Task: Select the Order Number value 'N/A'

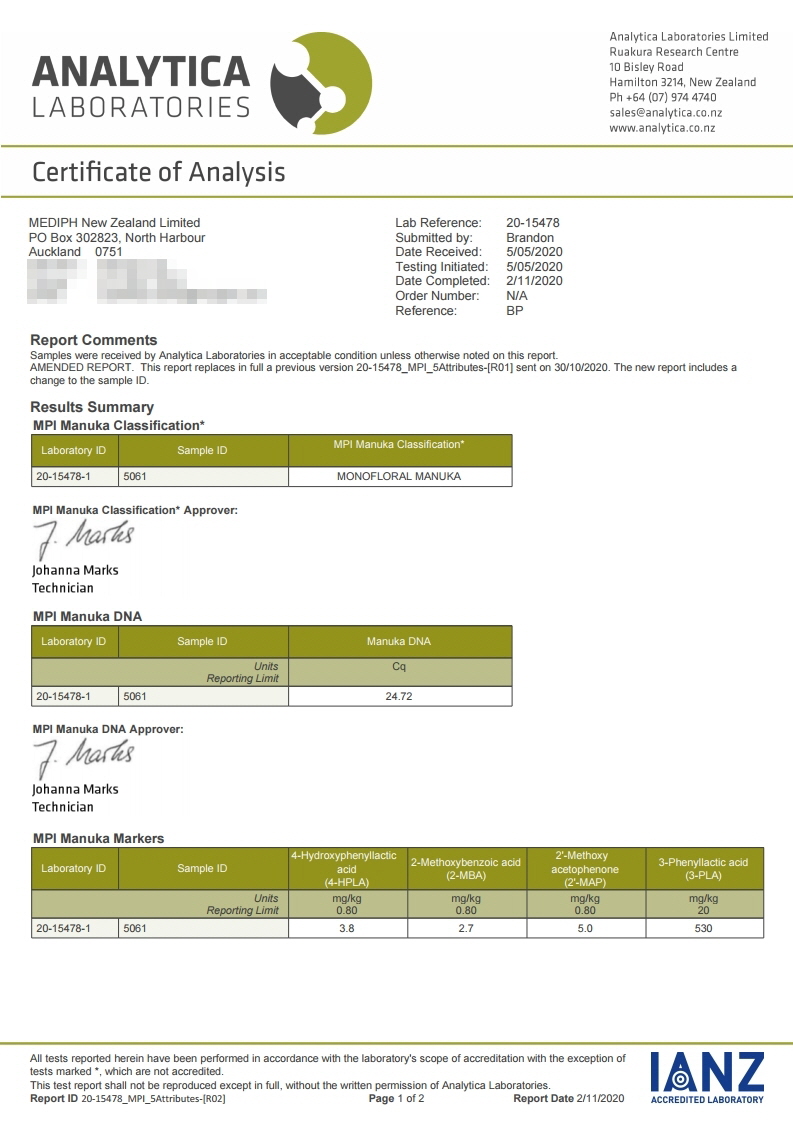Action: (x=517, y=296)
